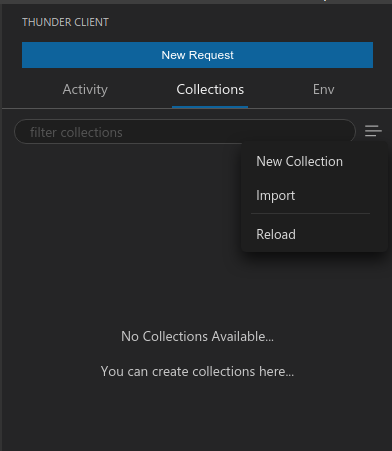Open the Env tab
Viewport: 392px width, 451px height.
click(323, 90)
